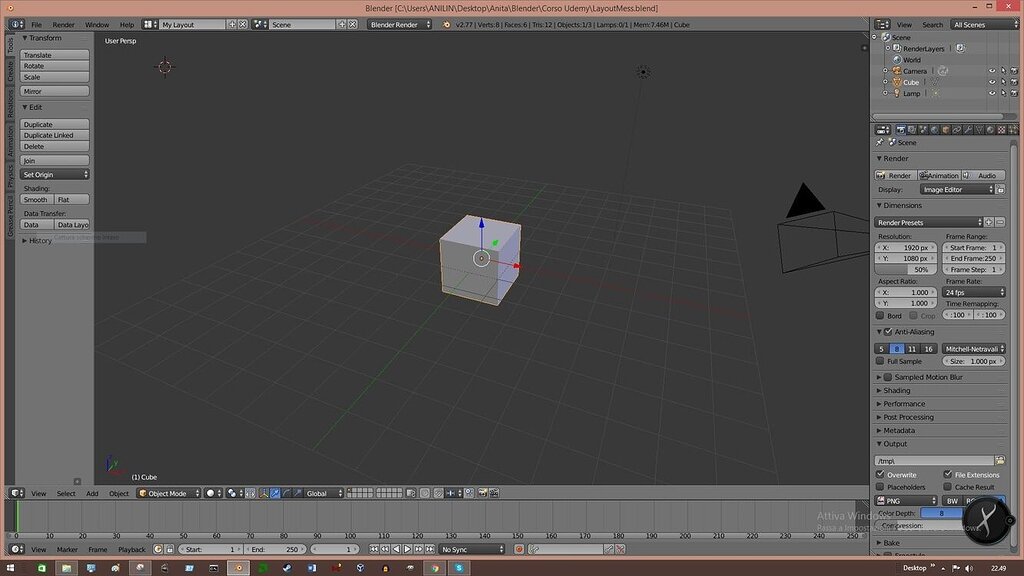The image size is (1024, 576).
Task: Open the Render properties camera icon
Action: coord(902,129)
